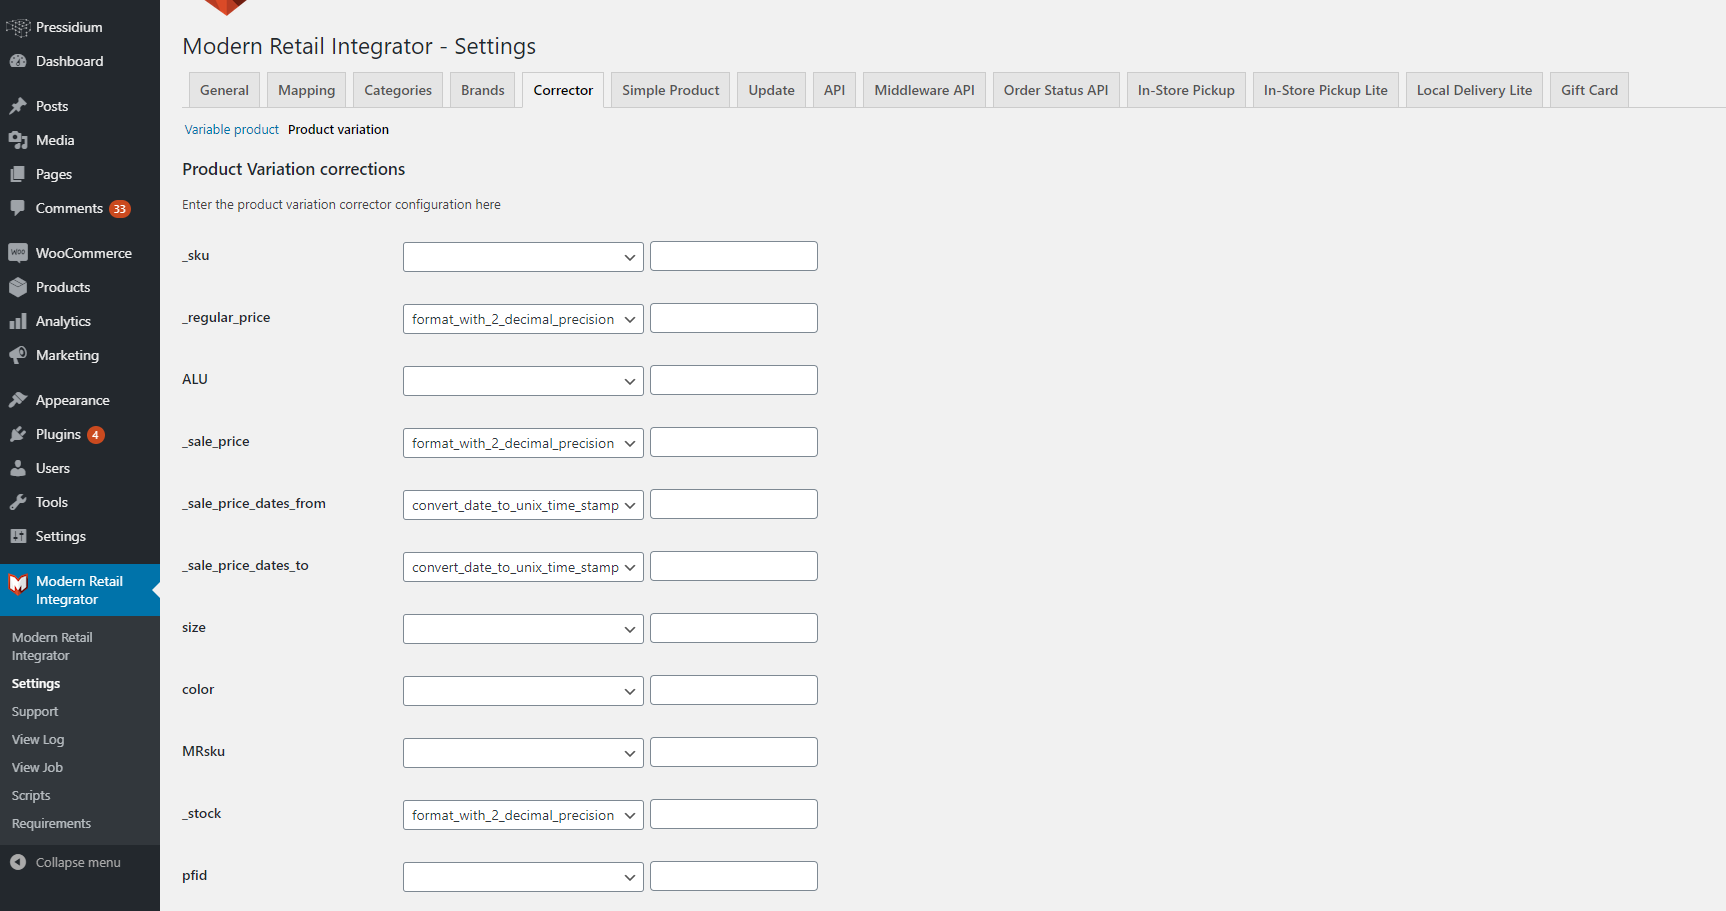1726x911 pixels.
Task: Click the ALU text input field
Action: 734,380
